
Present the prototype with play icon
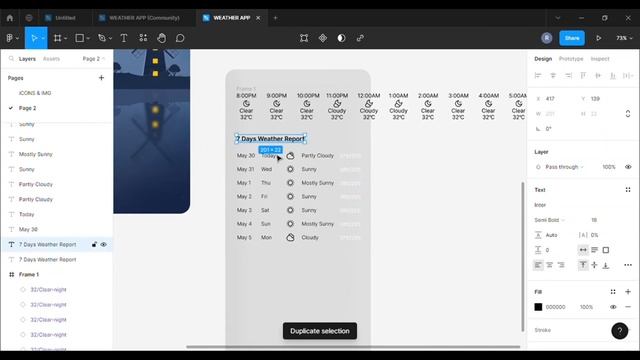click(x=598, y=38)
